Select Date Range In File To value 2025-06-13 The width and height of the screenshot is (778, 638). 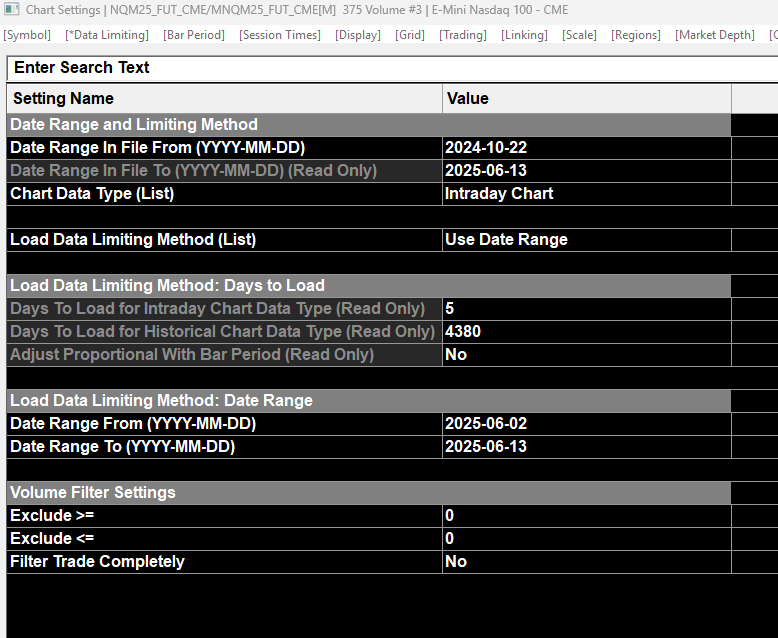(x=586, y=171)
